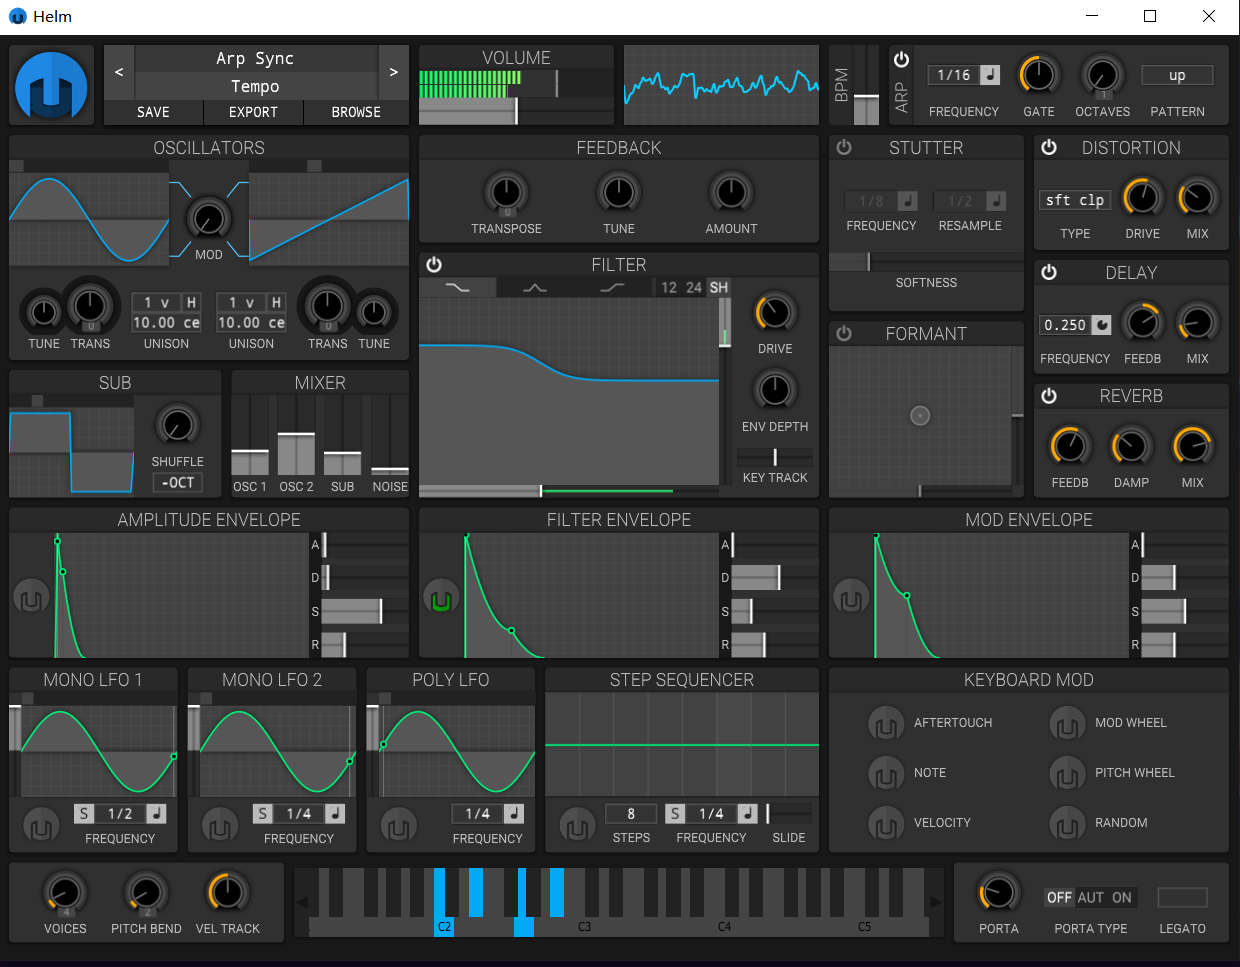Image resolution: width=1240 pixels, height=967 pixels.
Task: Click the Mono LFO 2 modulation icon
Action: [x=220, y=826]
